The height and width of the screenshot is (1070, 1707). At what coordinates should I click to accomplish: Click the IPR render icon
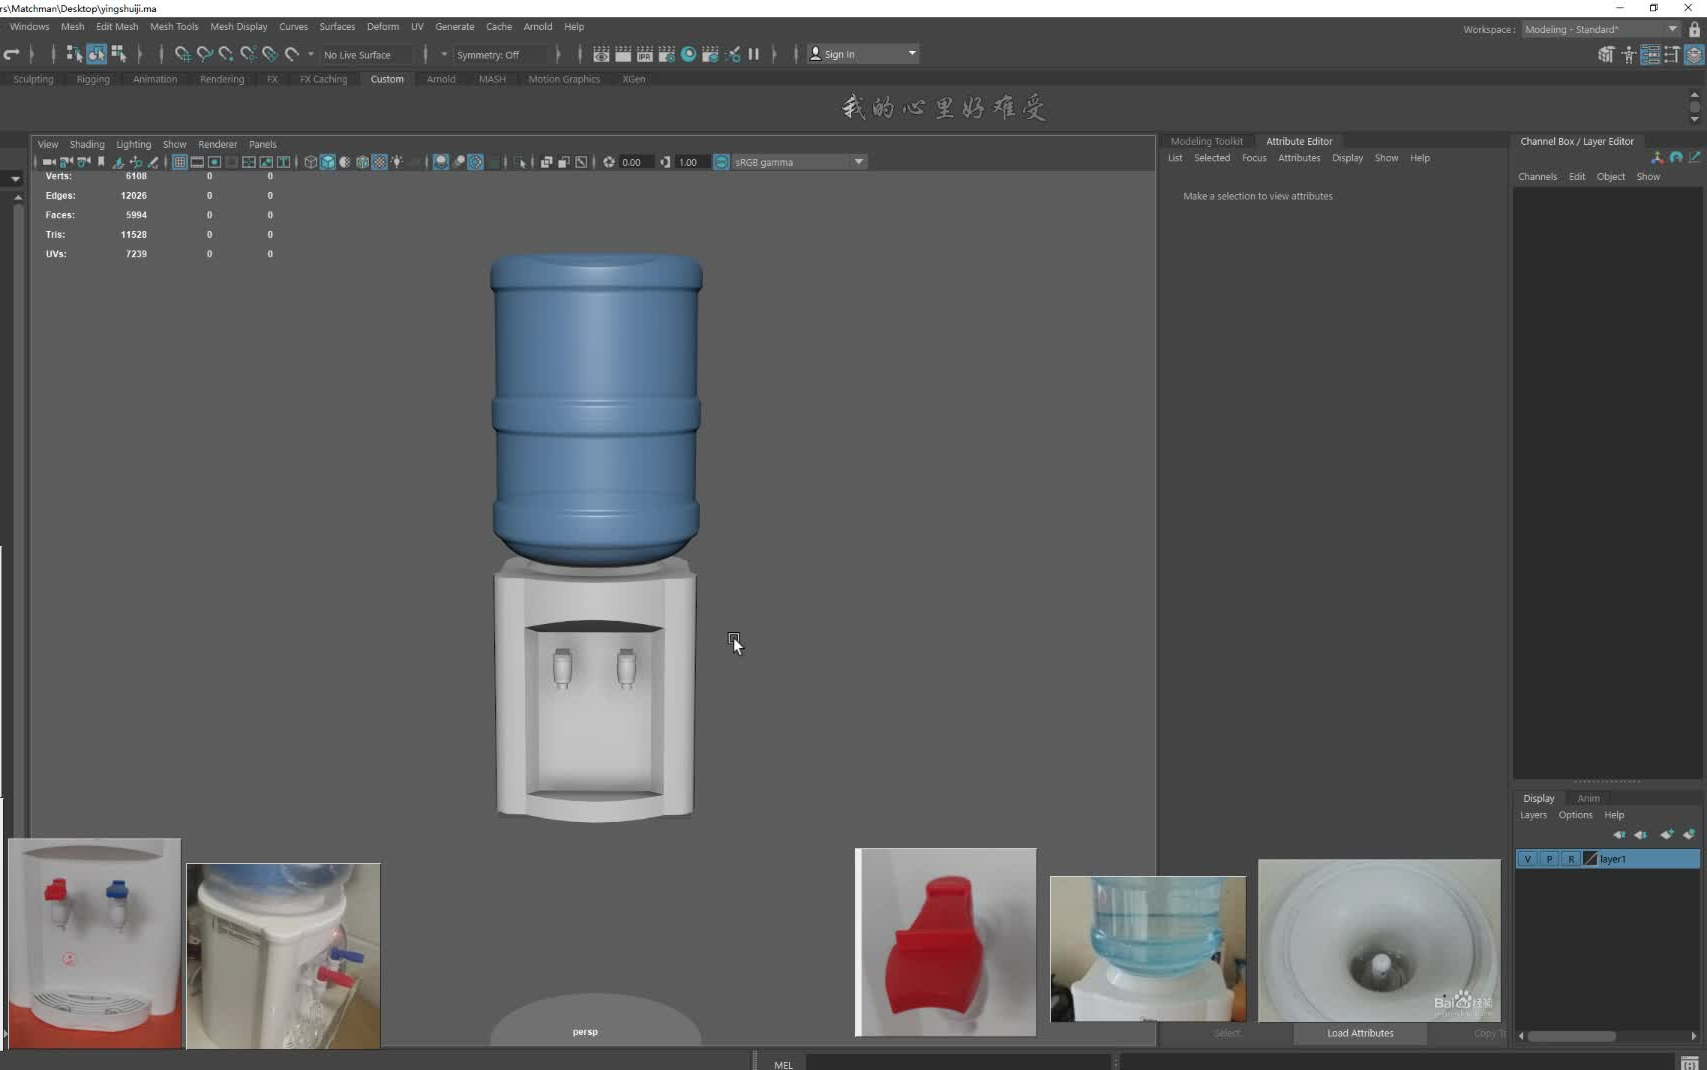click(644, 54)
